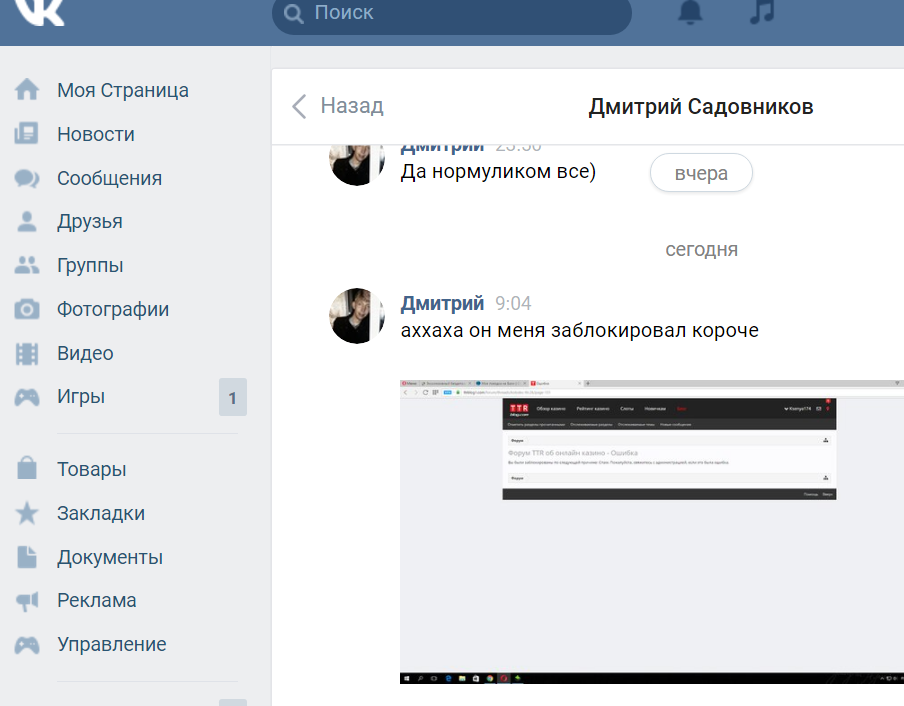Click the people icon next to Группы
This screenshot has height=706, width=904.
pos(29,265)
